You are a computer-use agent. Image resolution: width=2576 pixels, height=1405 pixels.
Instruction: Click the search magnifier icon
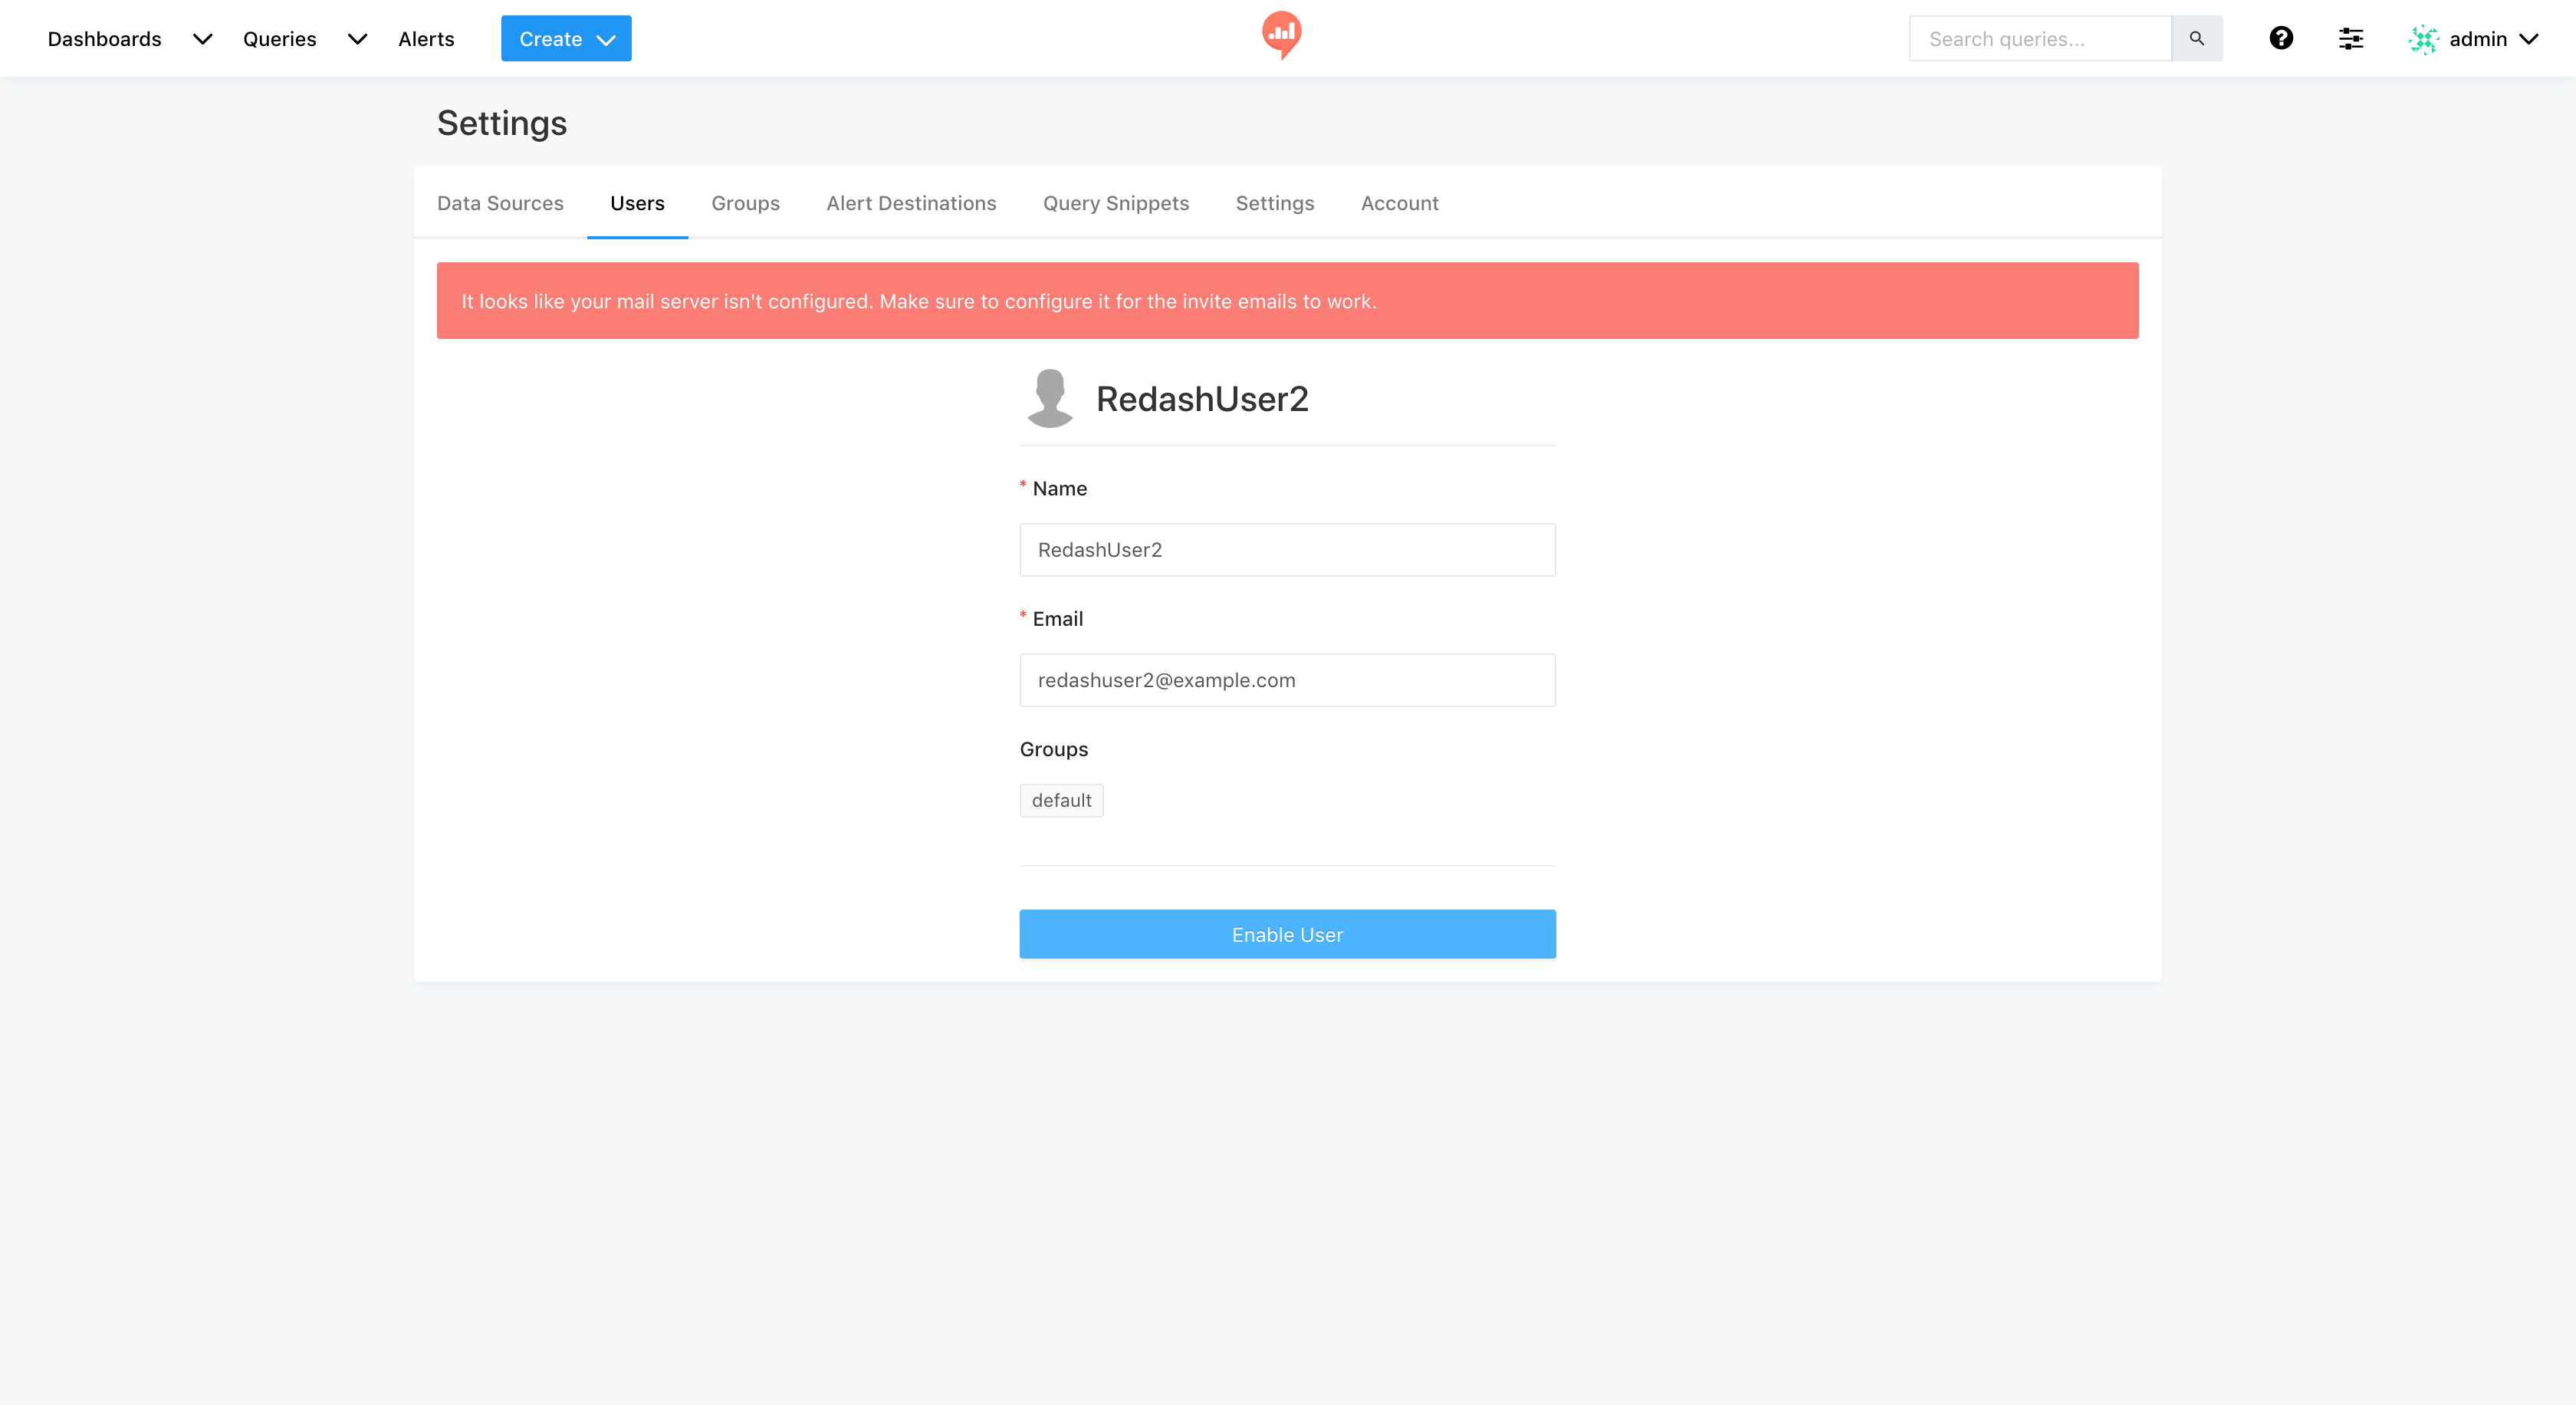2196,38
